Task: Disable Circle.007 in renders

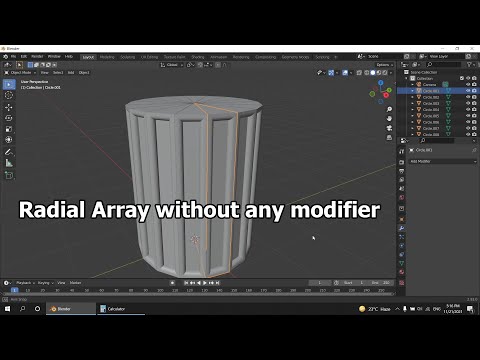Action: pyautogui.click(x=474, y=128)
